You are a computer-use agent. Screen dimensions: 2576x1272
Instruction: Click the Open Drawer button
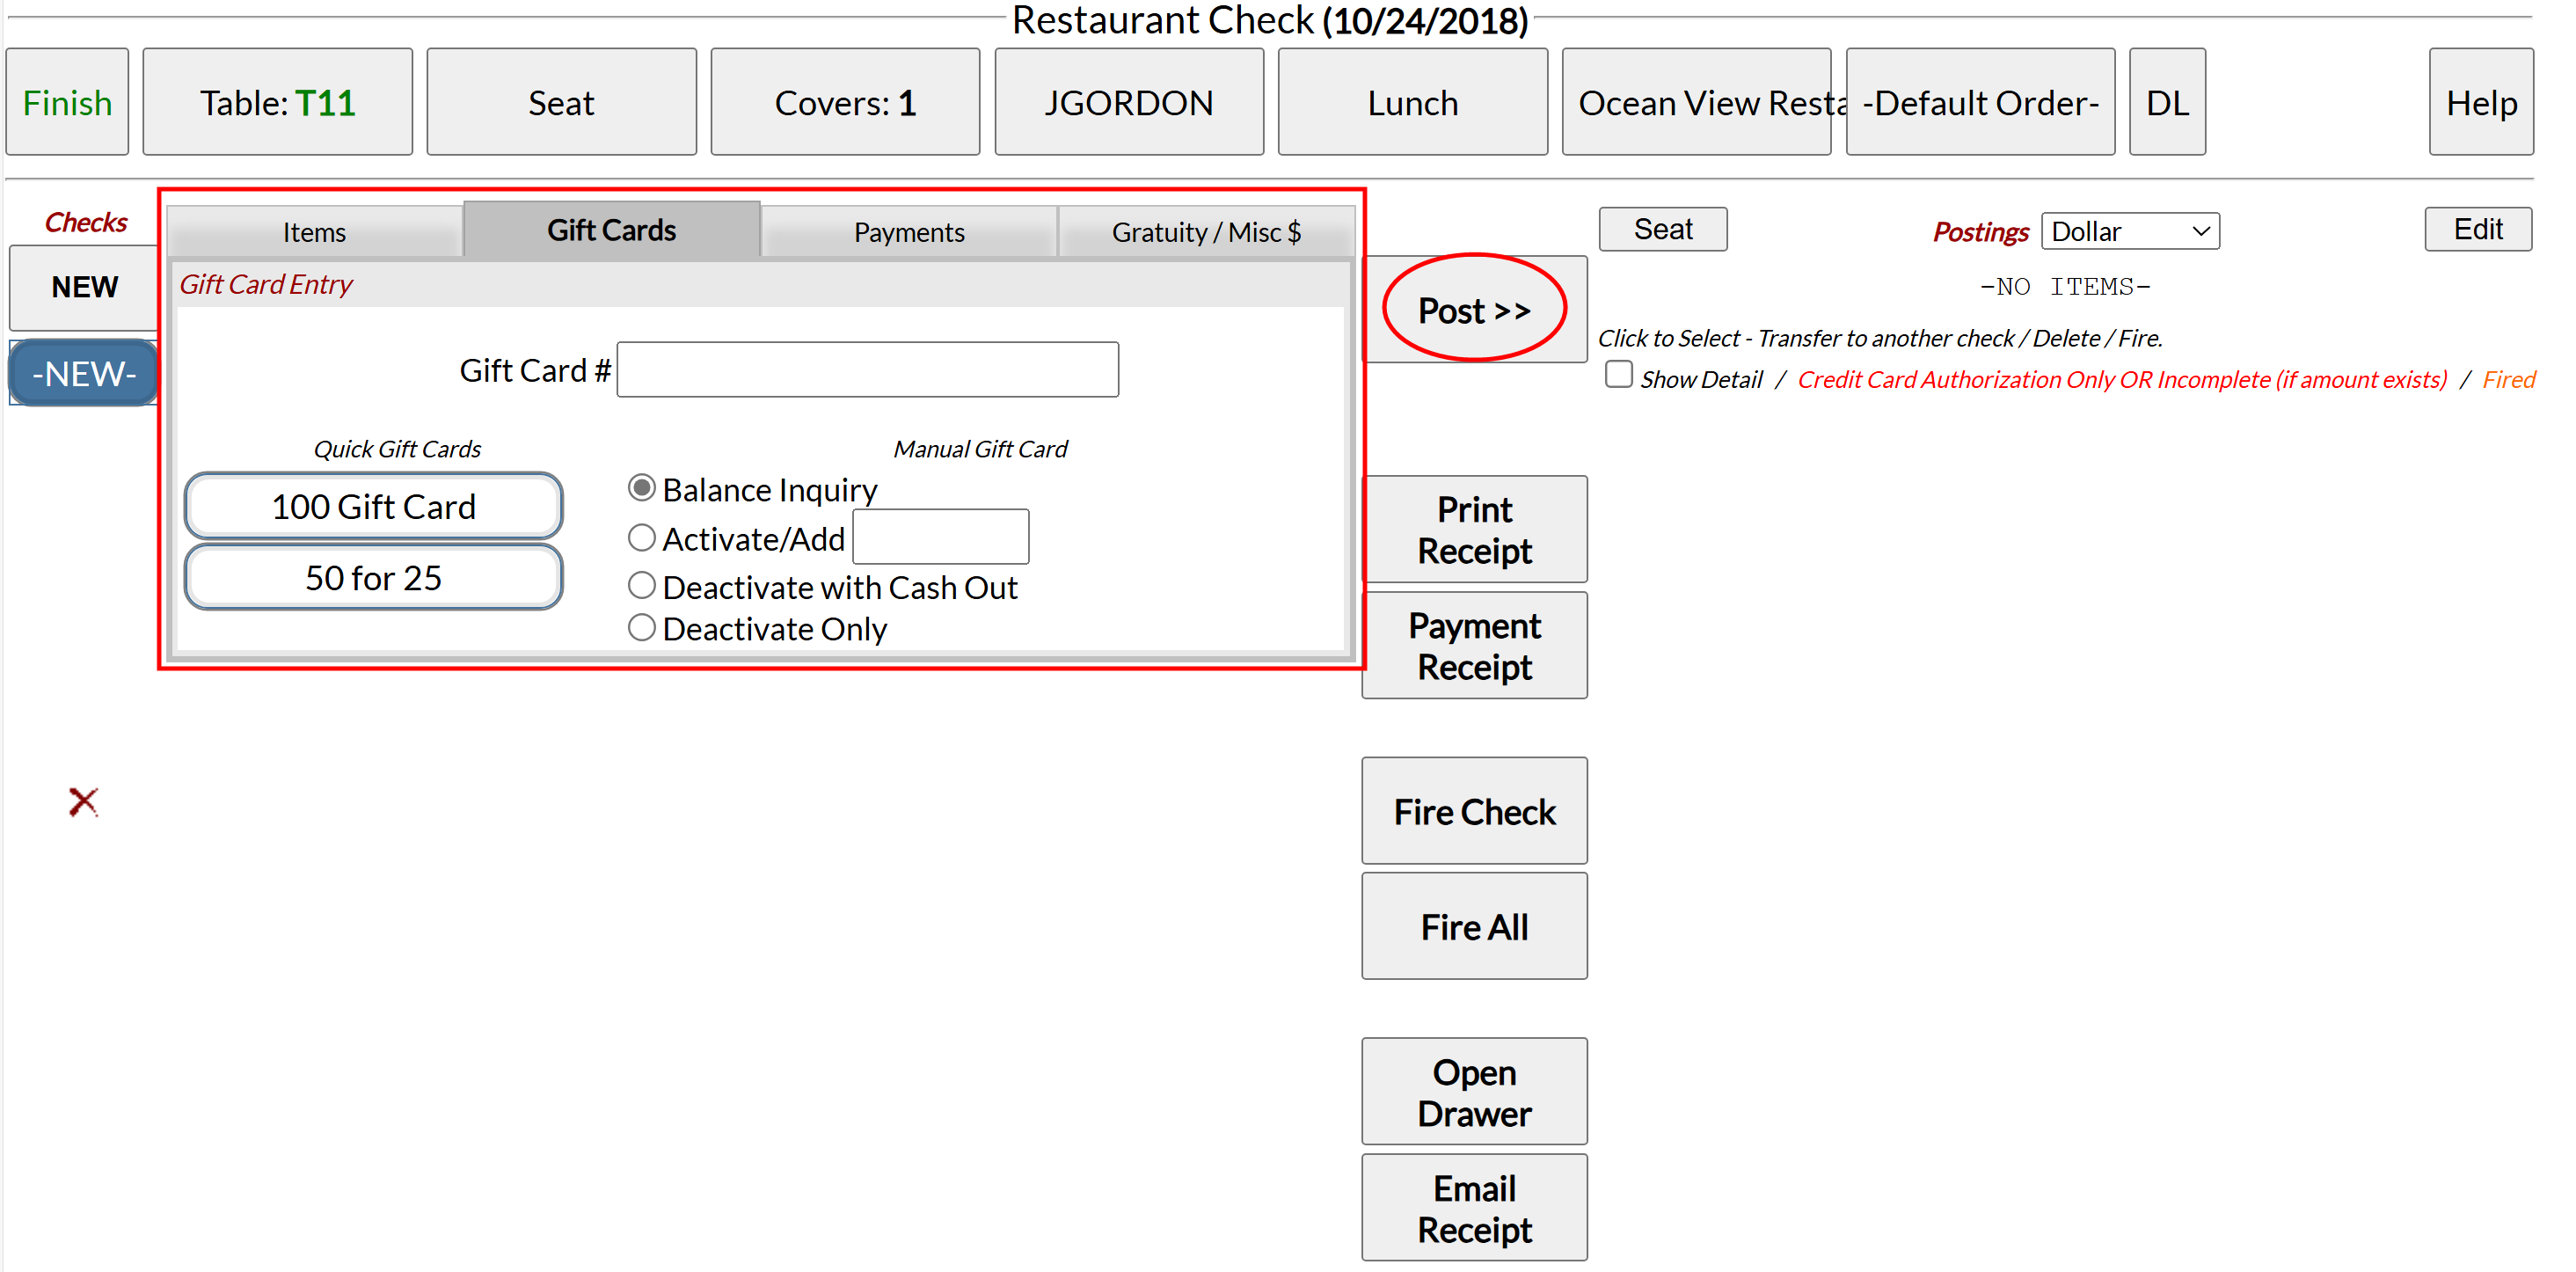point(1473,1092)
